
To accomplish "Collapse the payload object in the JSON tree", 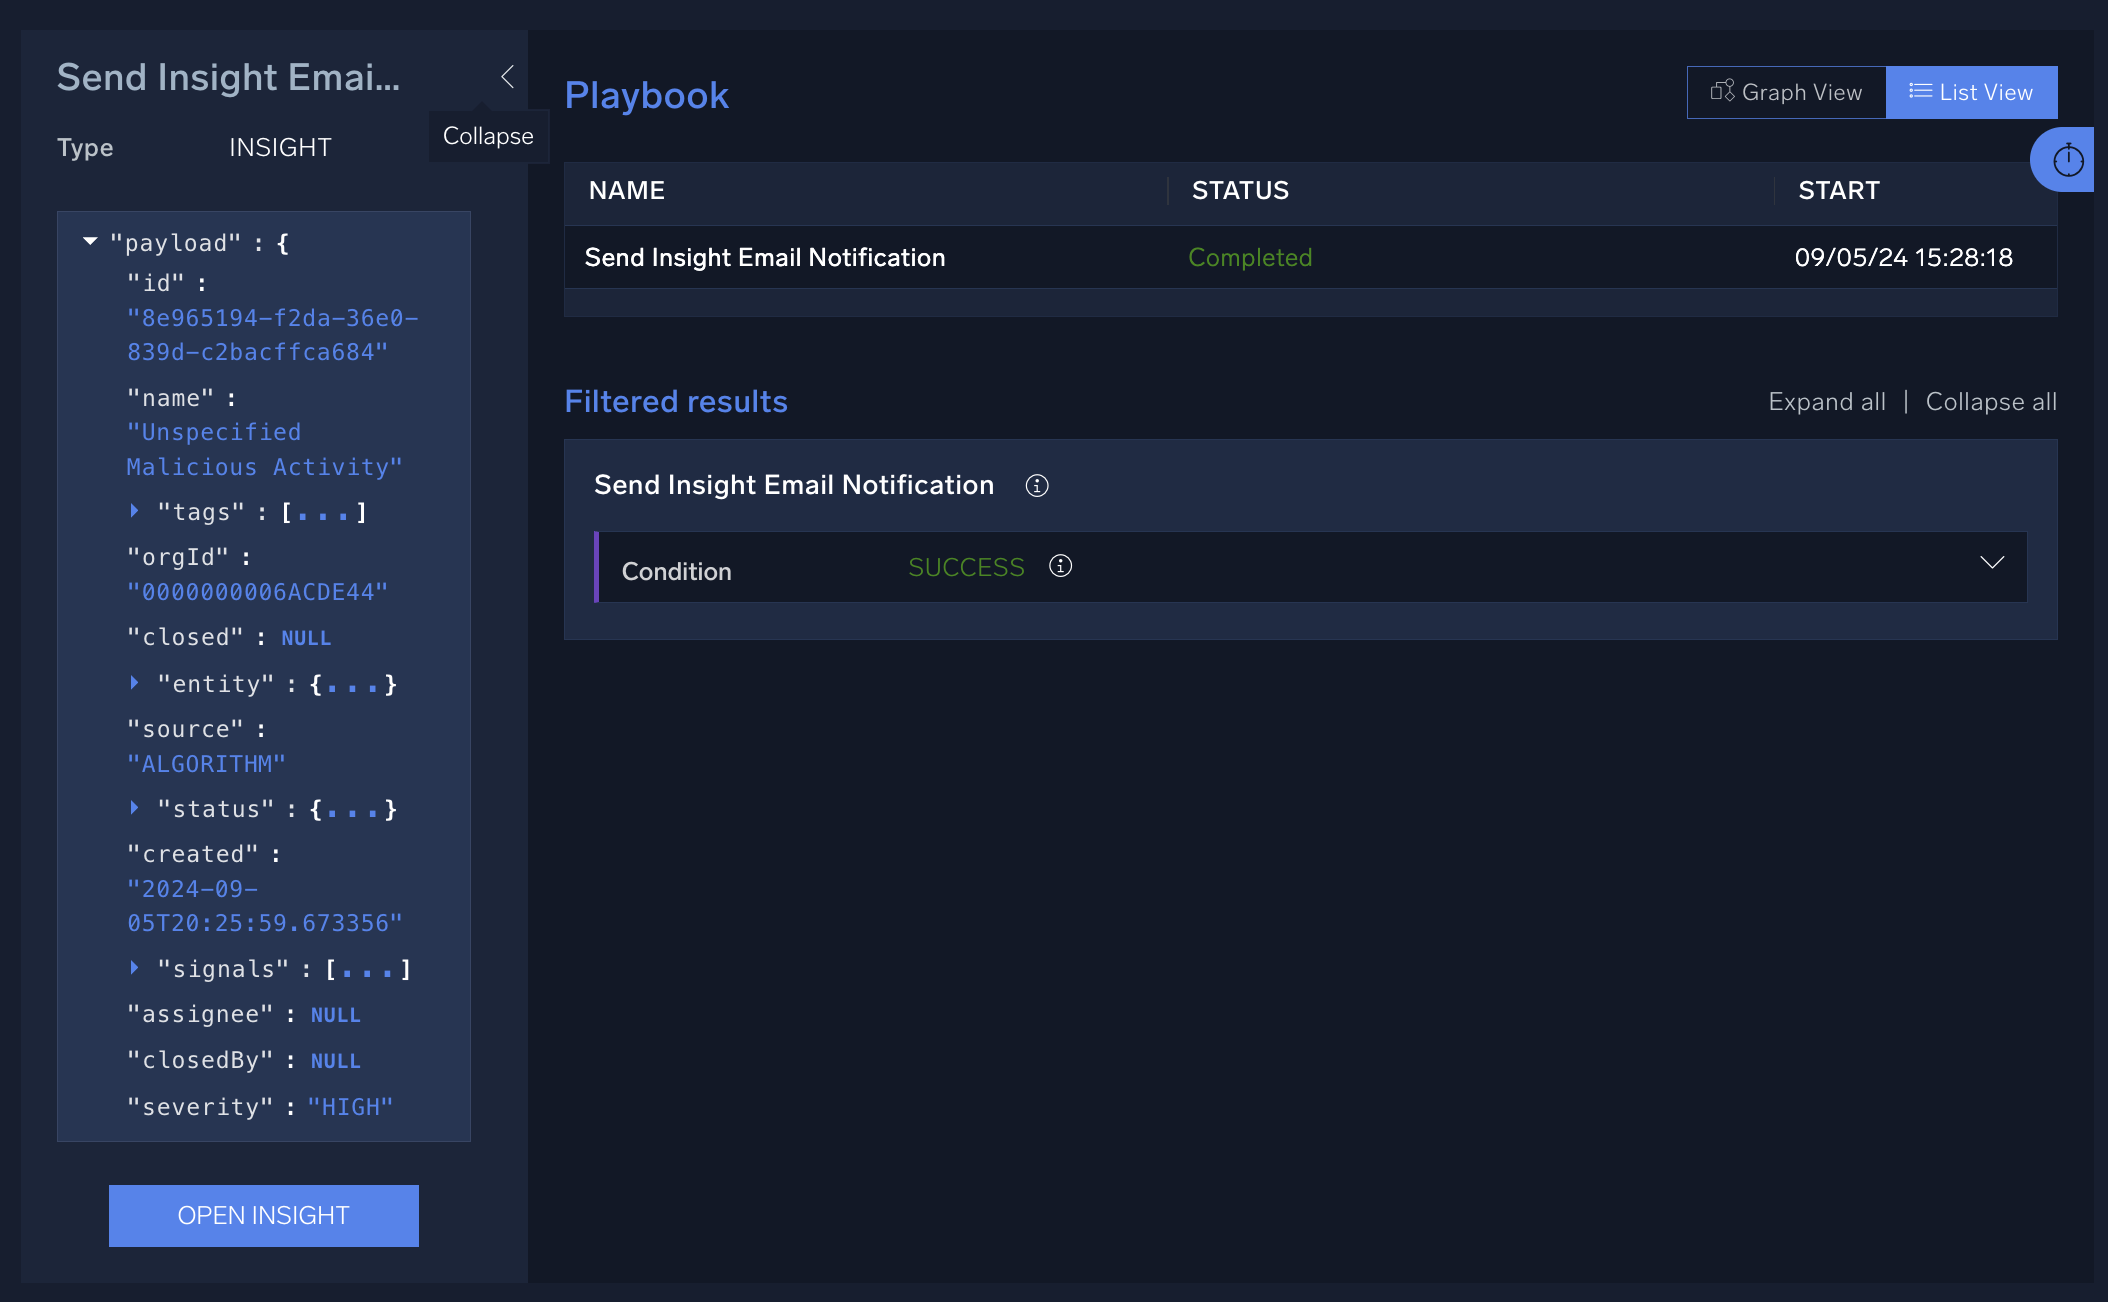I will point(89,240).
